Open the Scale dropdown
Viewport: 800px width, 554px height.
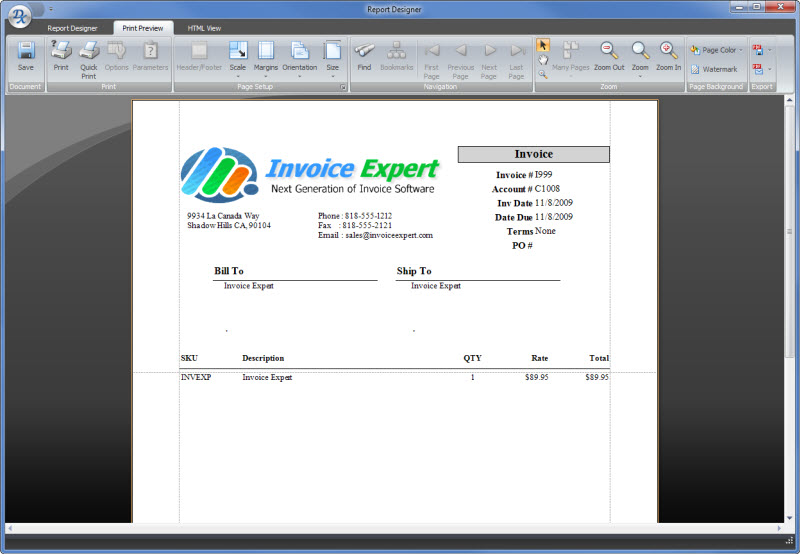[x=238, y=60]
